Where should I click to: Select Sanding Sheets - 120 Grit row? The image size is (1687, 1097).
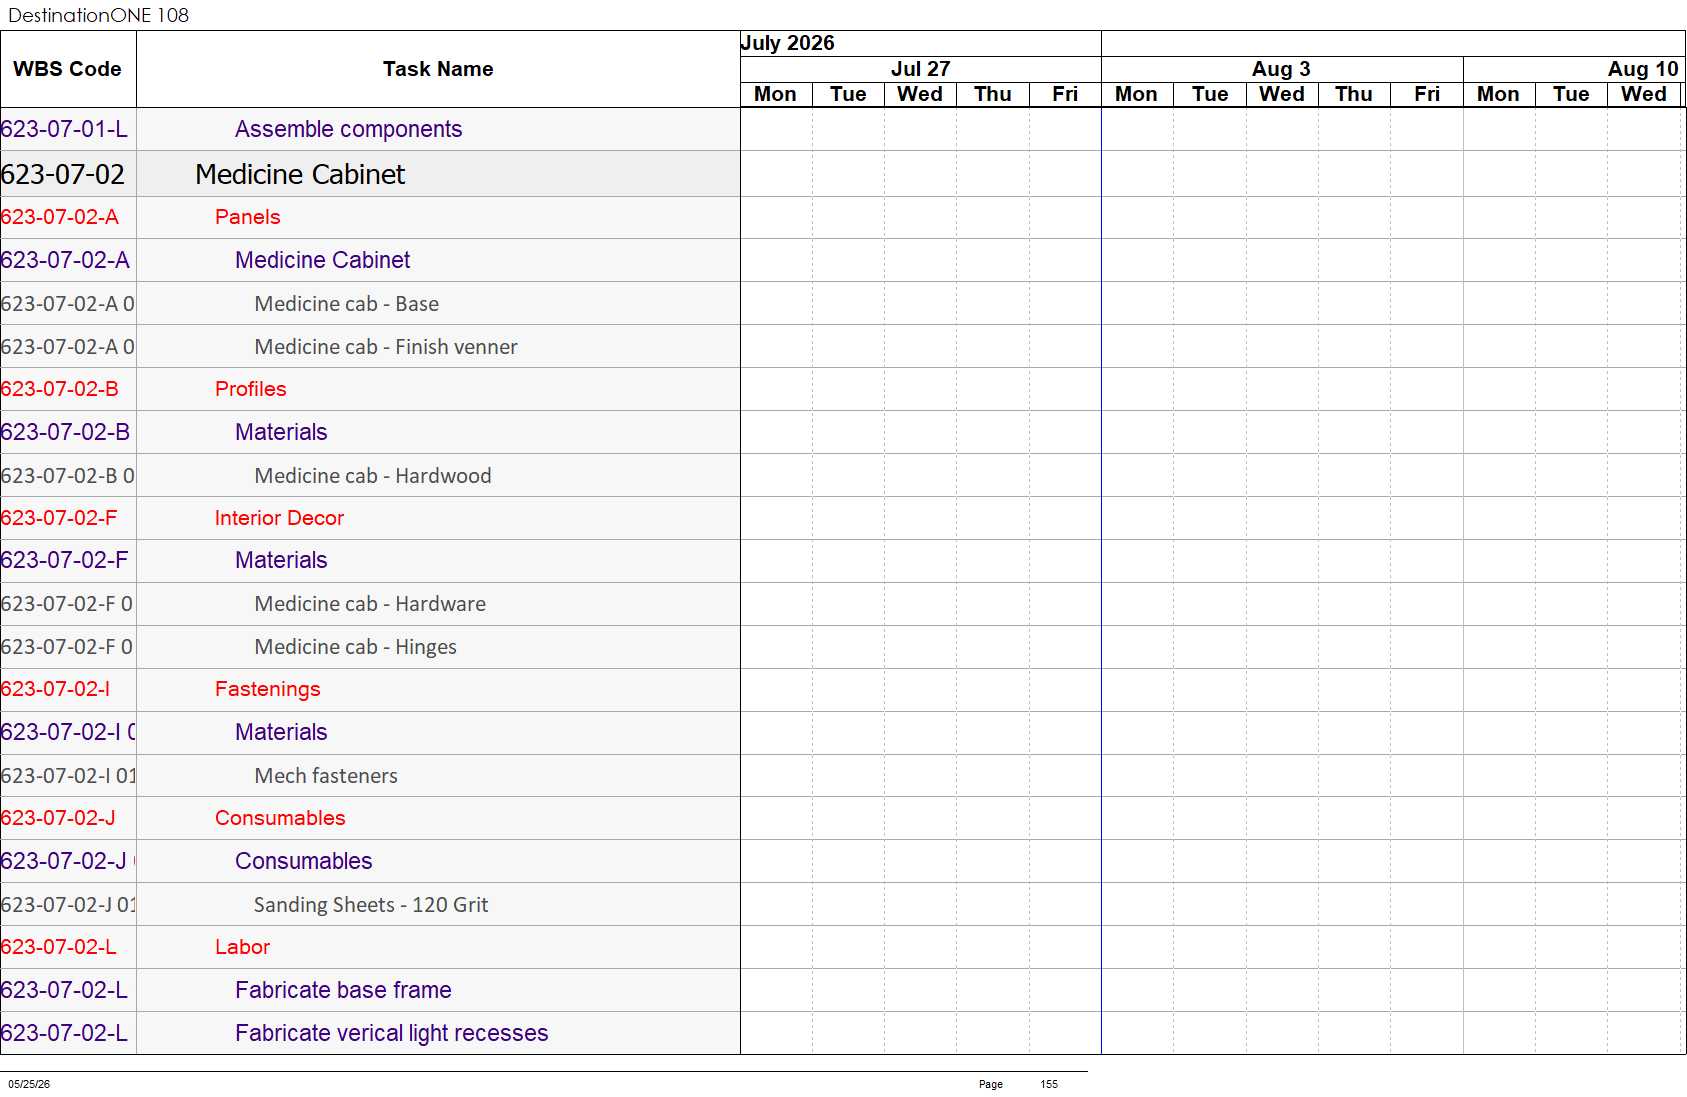coord(371,905)
